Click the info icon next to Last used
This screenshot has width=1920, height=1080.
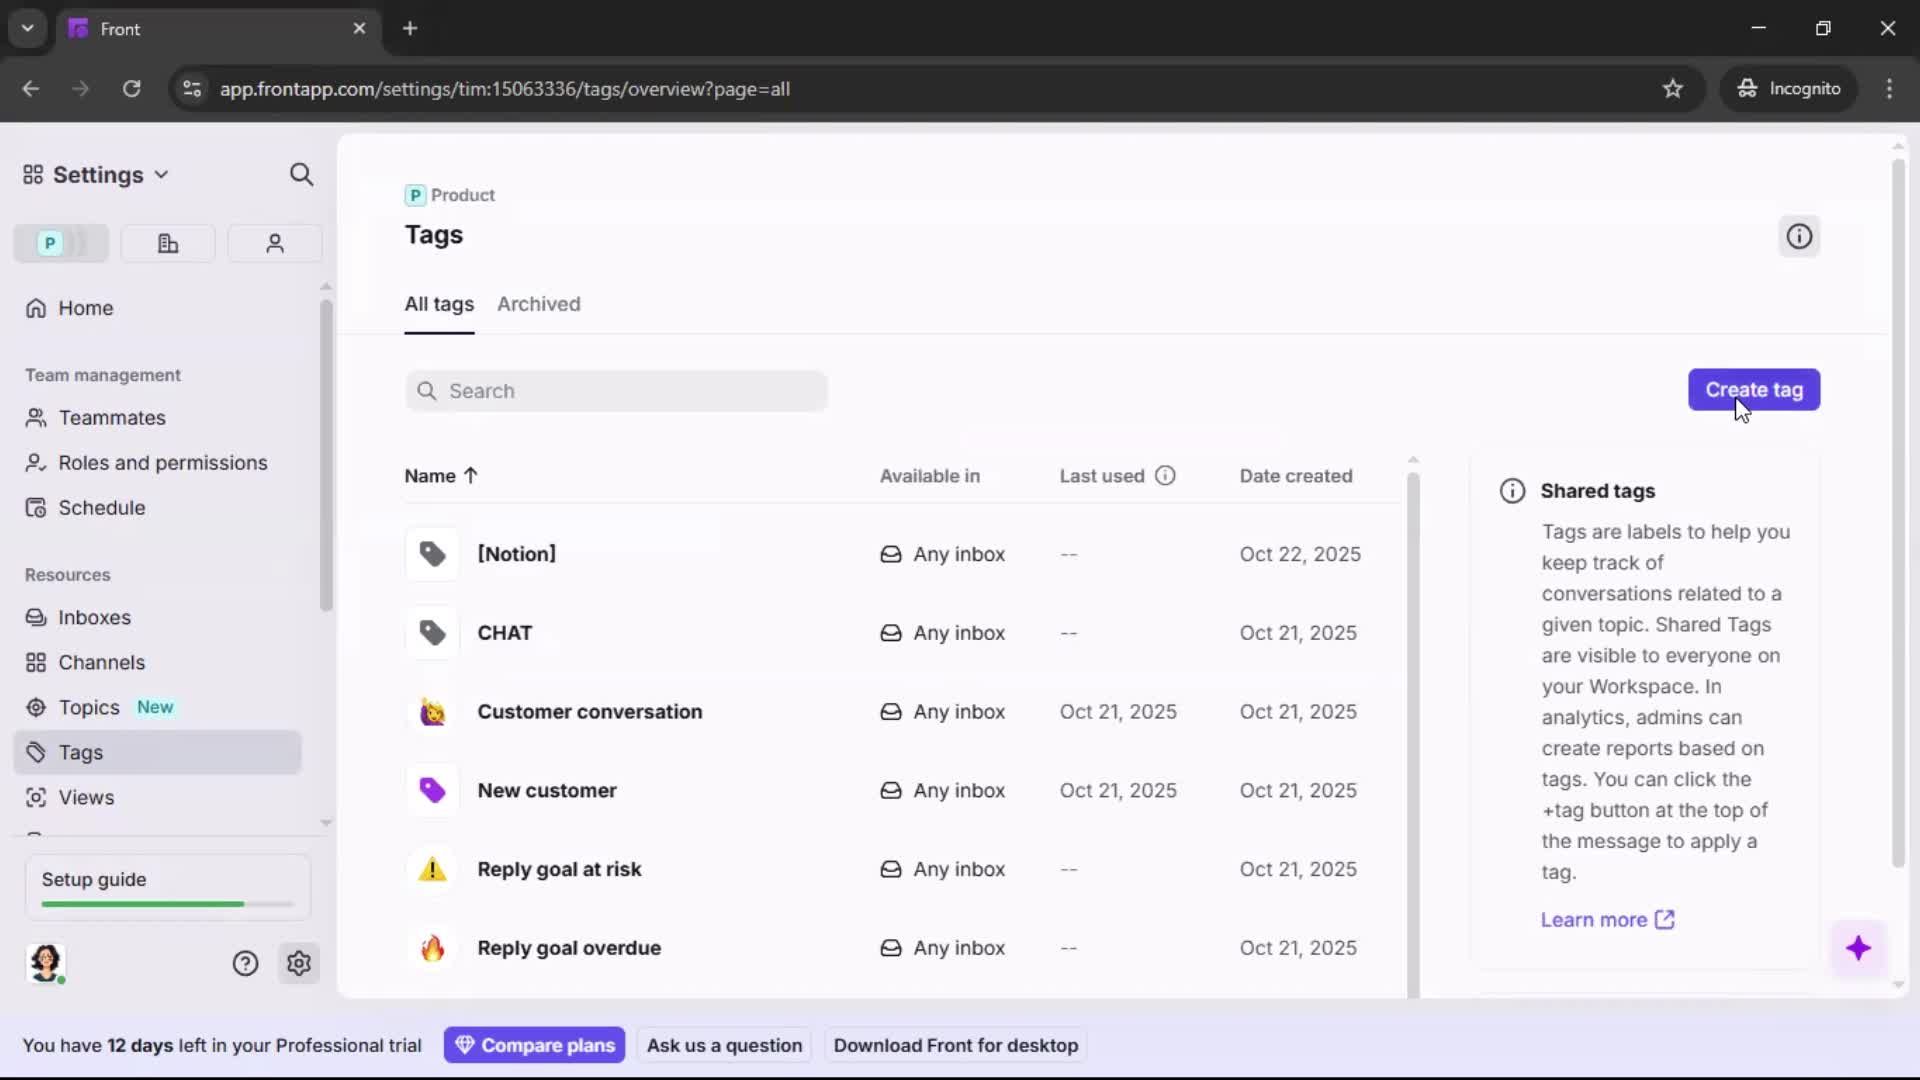1166,476
